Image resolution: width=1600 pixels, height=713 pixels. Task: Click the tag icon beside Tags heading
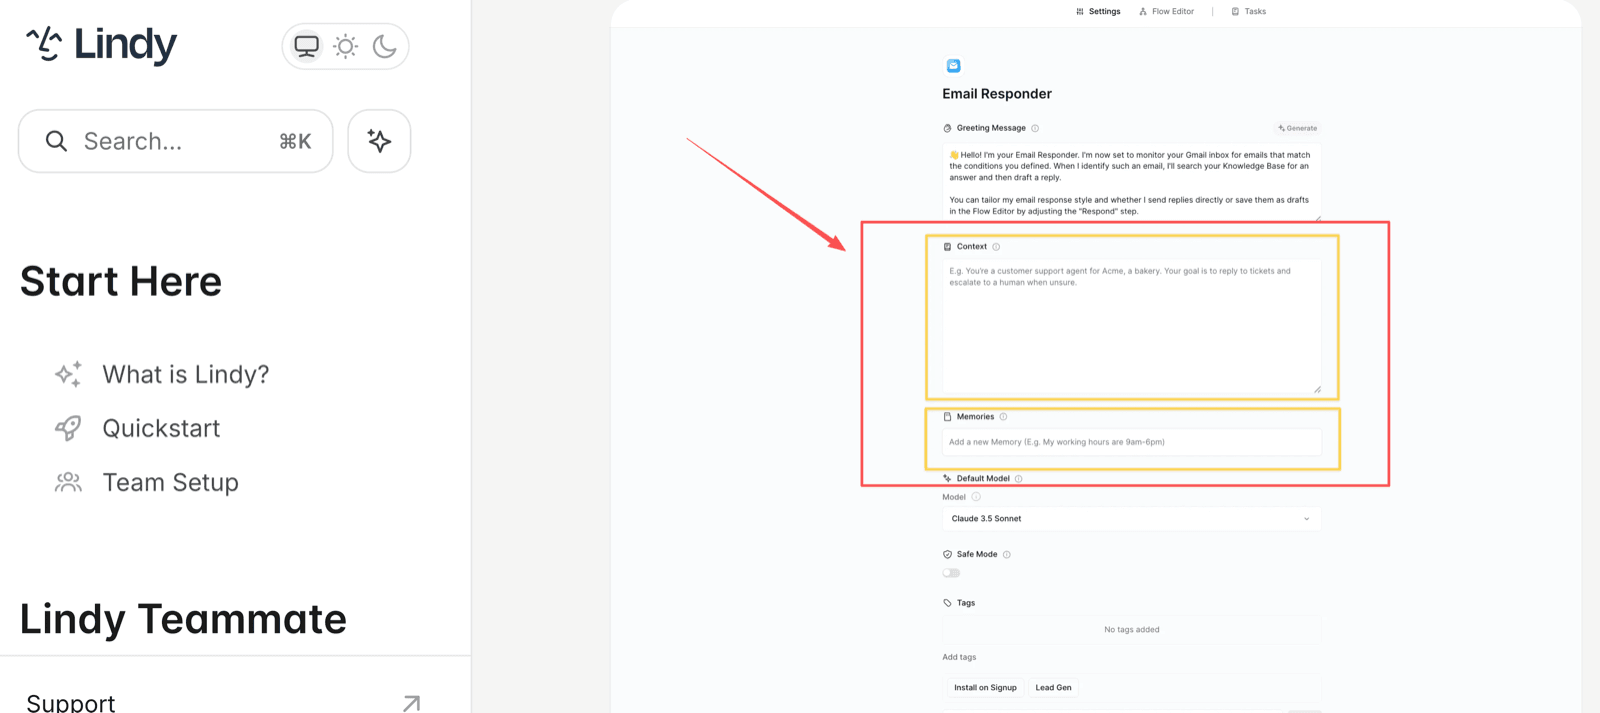click(947, 603)
